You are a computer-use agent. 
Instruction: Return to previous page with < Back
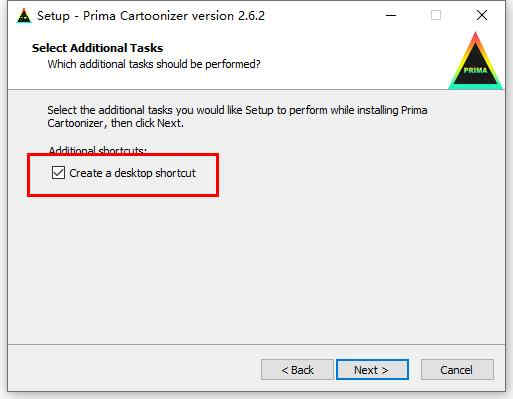pyautogui.click(x=297, y=369)
